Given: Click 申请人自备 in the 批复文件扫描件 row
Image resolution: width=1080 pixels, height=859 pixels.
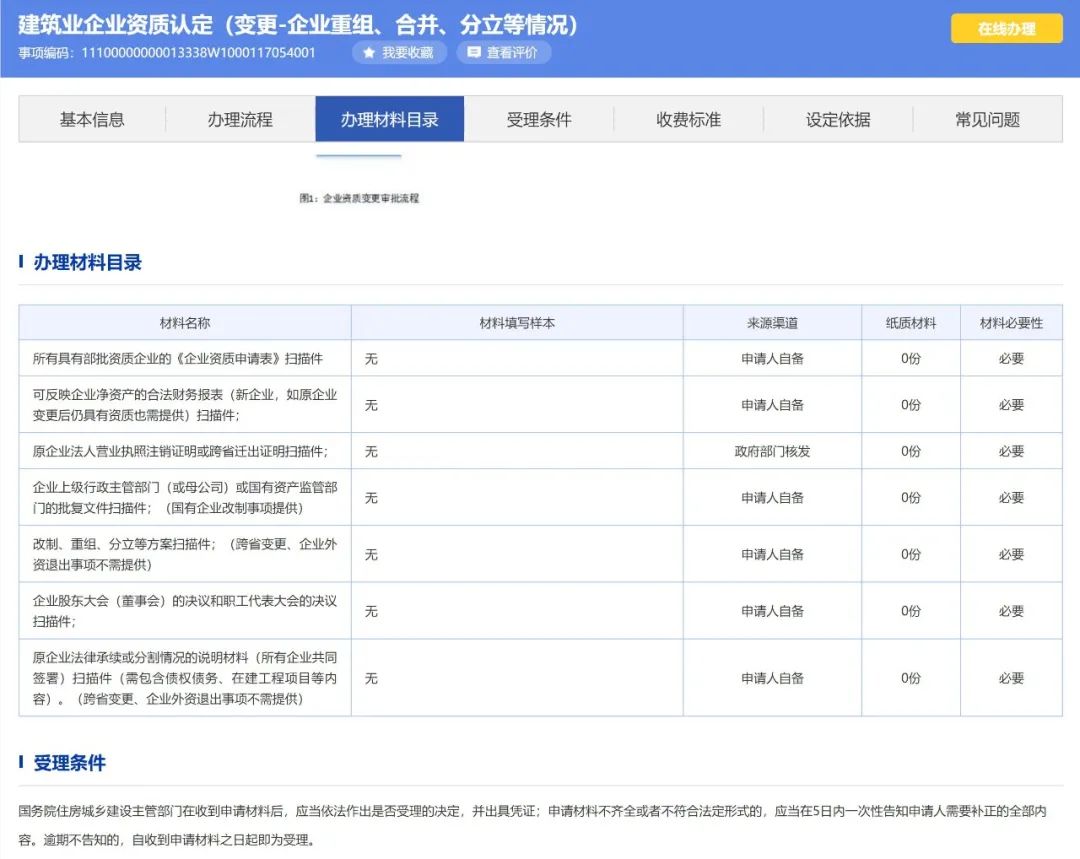Looking at the screenshot, I should tap(772, 497).
